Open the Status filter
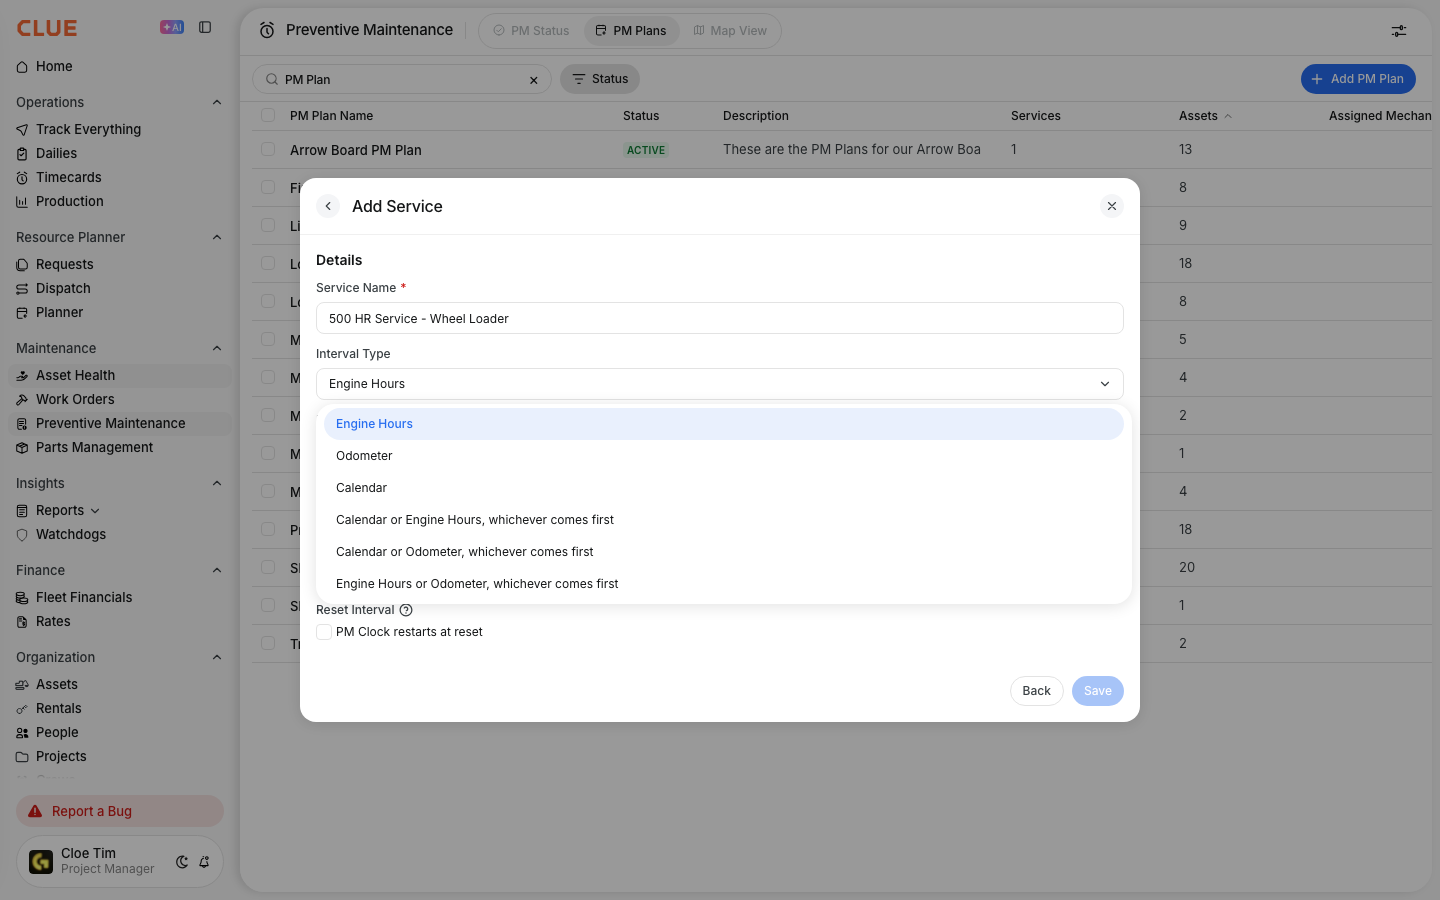1440x900 pixels. click(x=600, y=79)
